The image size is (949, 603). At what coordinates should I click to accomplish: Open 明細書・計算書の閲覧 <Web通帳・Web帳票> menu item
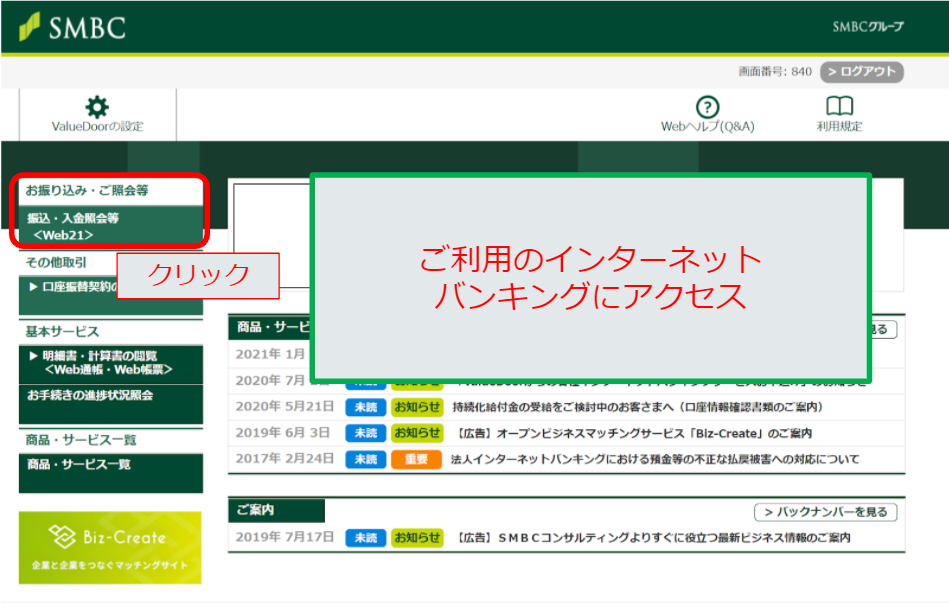[x=111, y=364]
